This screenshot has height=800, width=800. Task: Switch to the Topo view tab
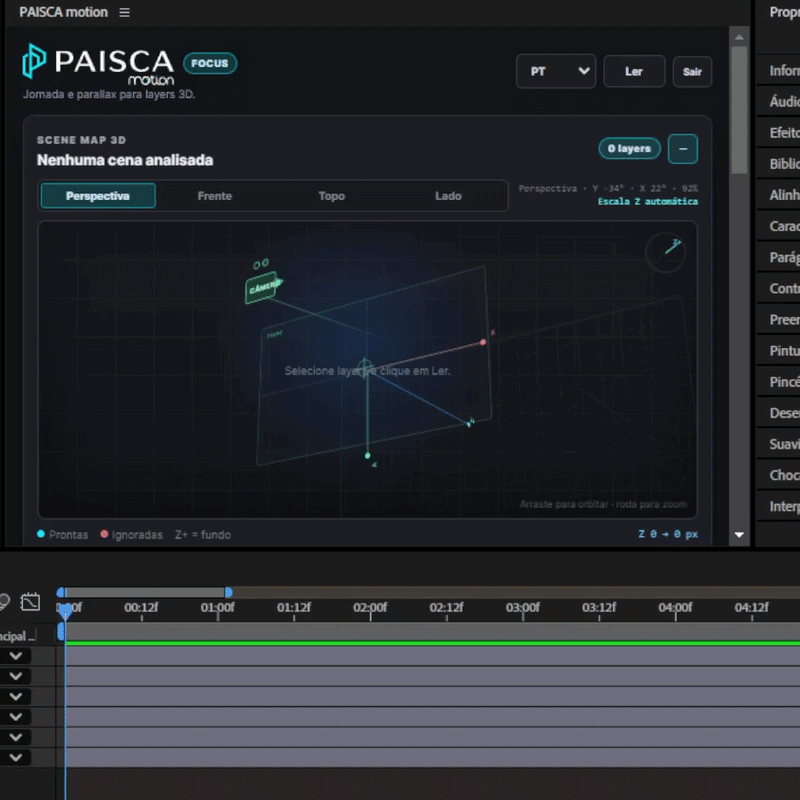pyautogui.click(x=332, y=196)
